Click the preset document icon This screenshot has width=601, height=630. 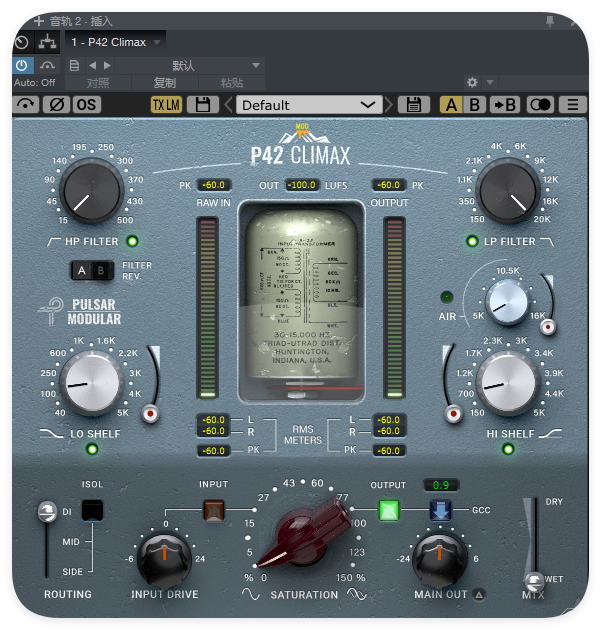[74, 65]
